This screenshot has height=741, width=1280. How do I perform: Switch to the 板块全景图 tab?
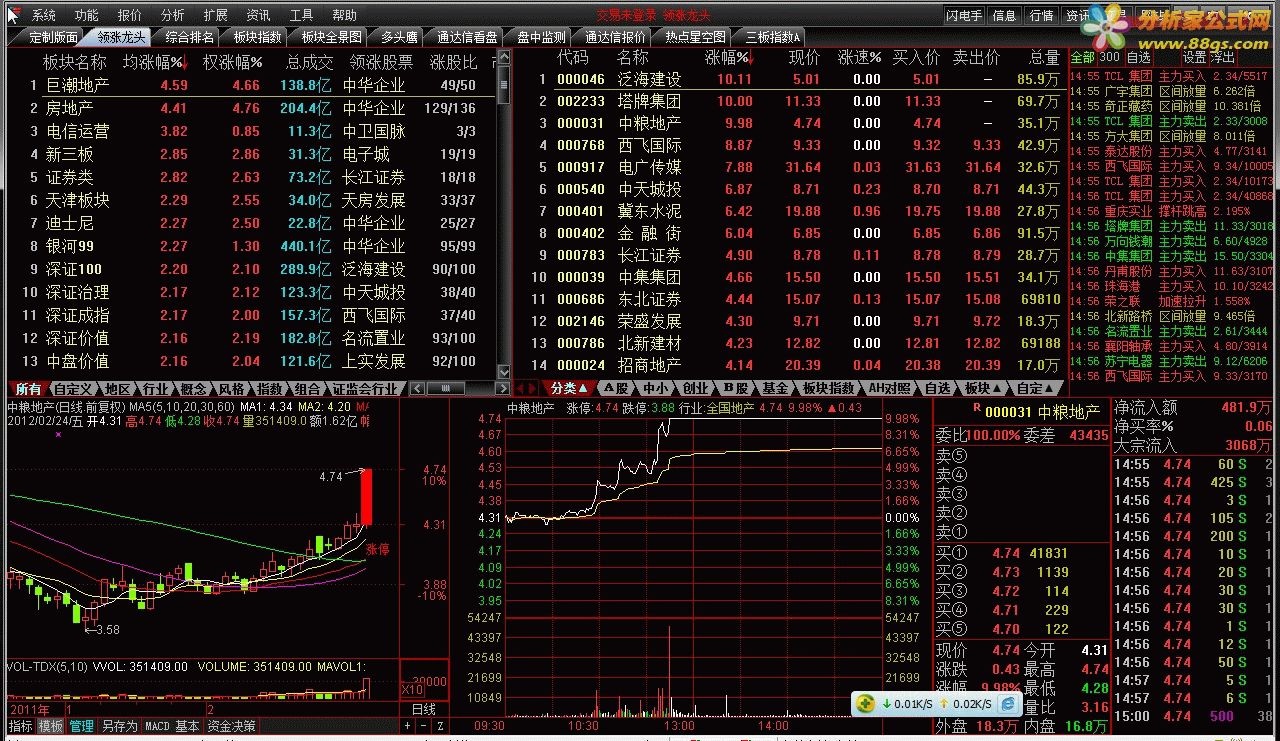332,36
